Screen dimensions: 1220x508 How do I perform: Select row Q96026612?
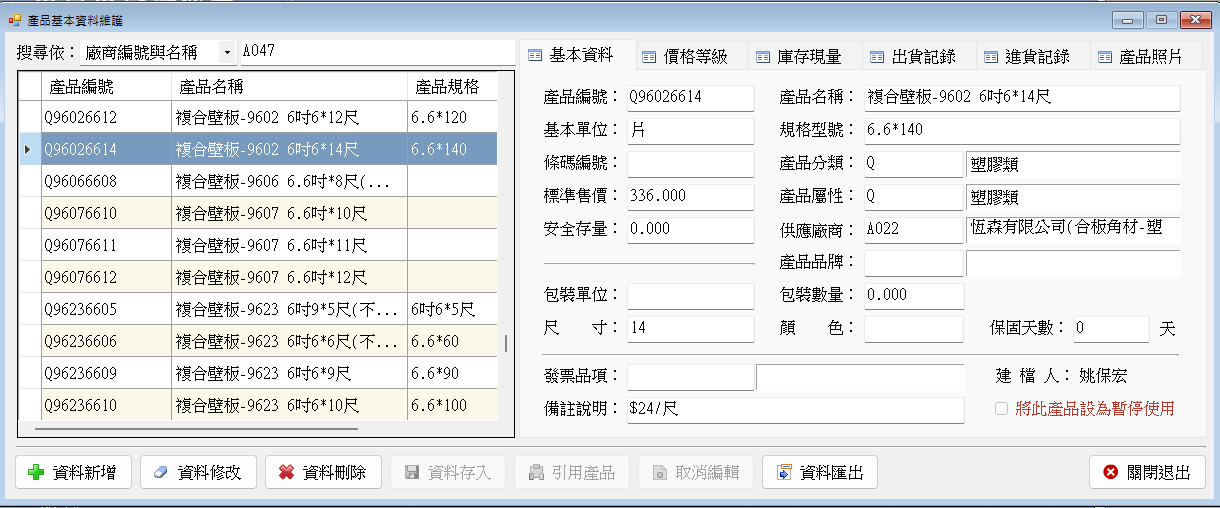(x=258, y=117)
